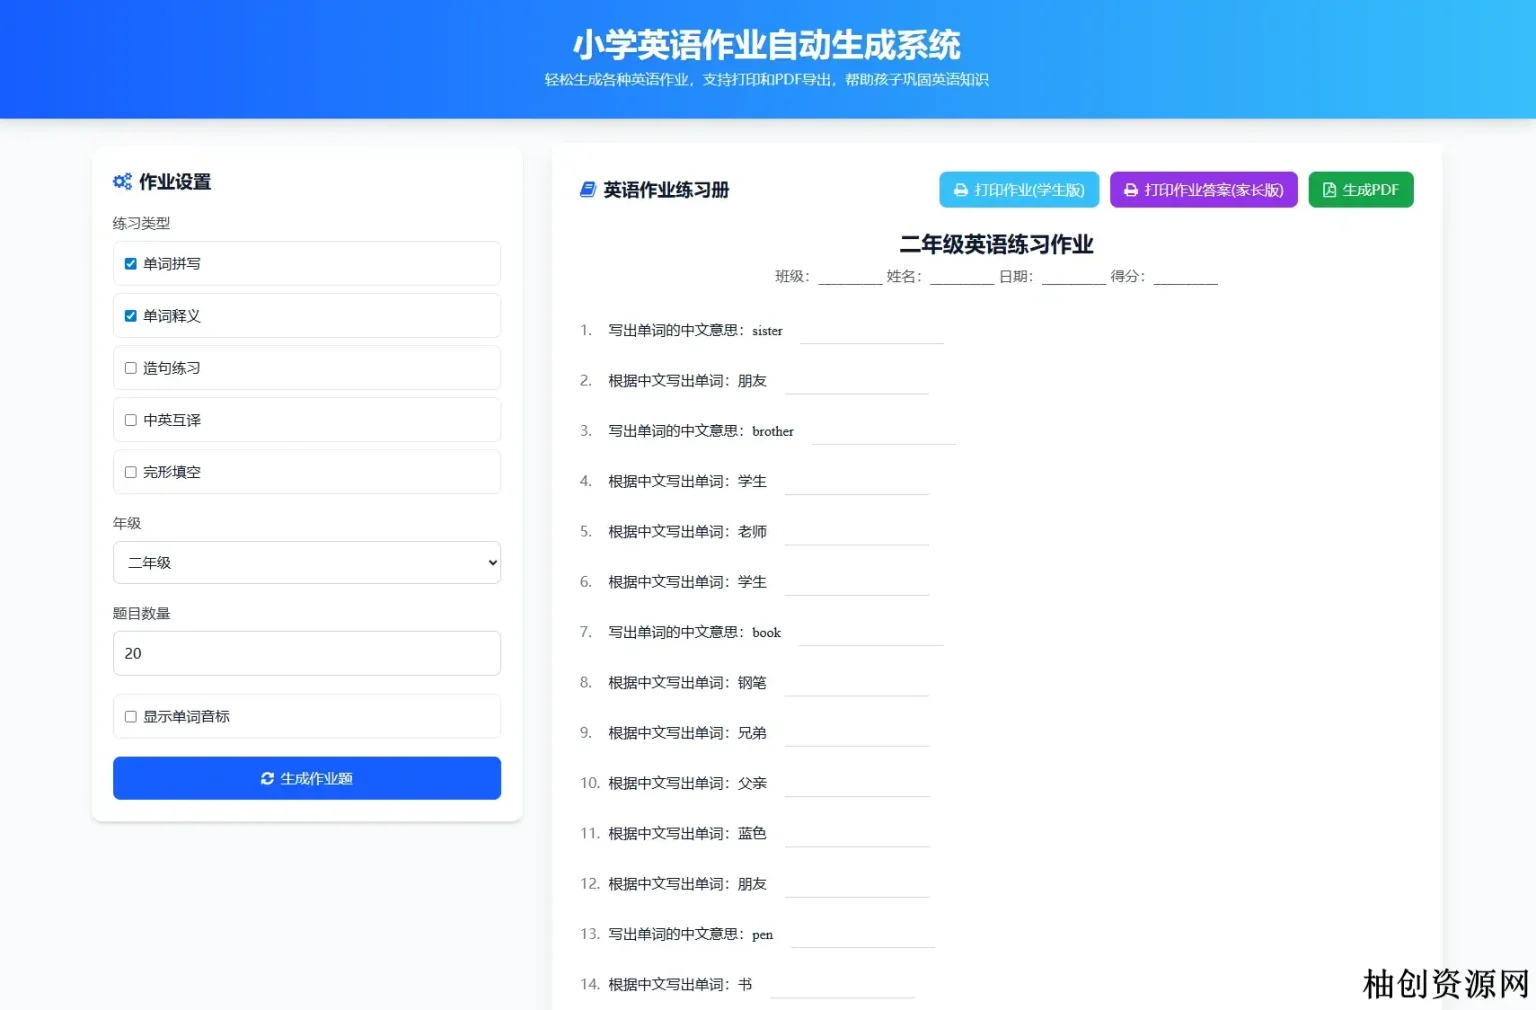Enable 显示单词音标 option
Screen dimensions: 1536x1010
point(130,717)
